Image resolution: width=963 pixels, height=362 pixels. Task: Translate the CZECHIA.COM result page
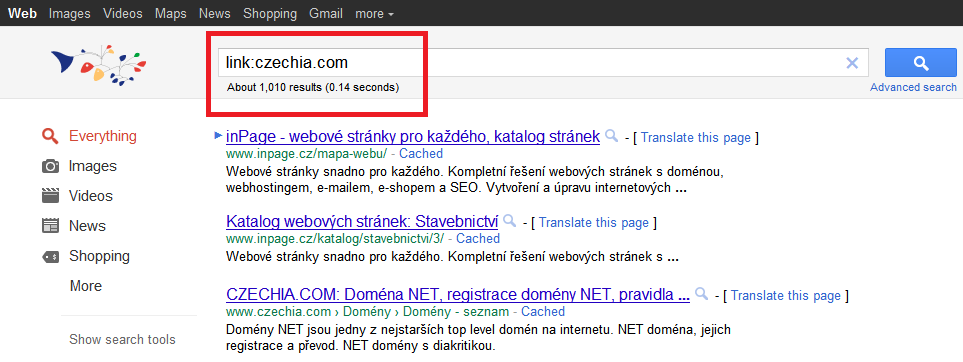786,296
